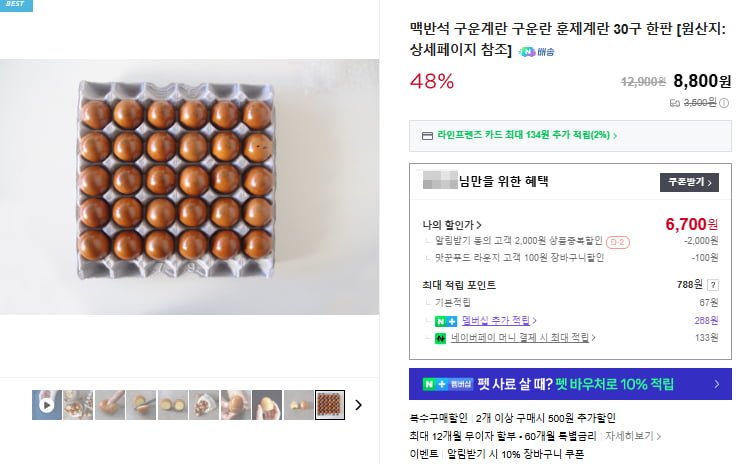The image size is (738, 464).
Task: Select the selected egg tray thumbnail
Action: pos(329,405)
